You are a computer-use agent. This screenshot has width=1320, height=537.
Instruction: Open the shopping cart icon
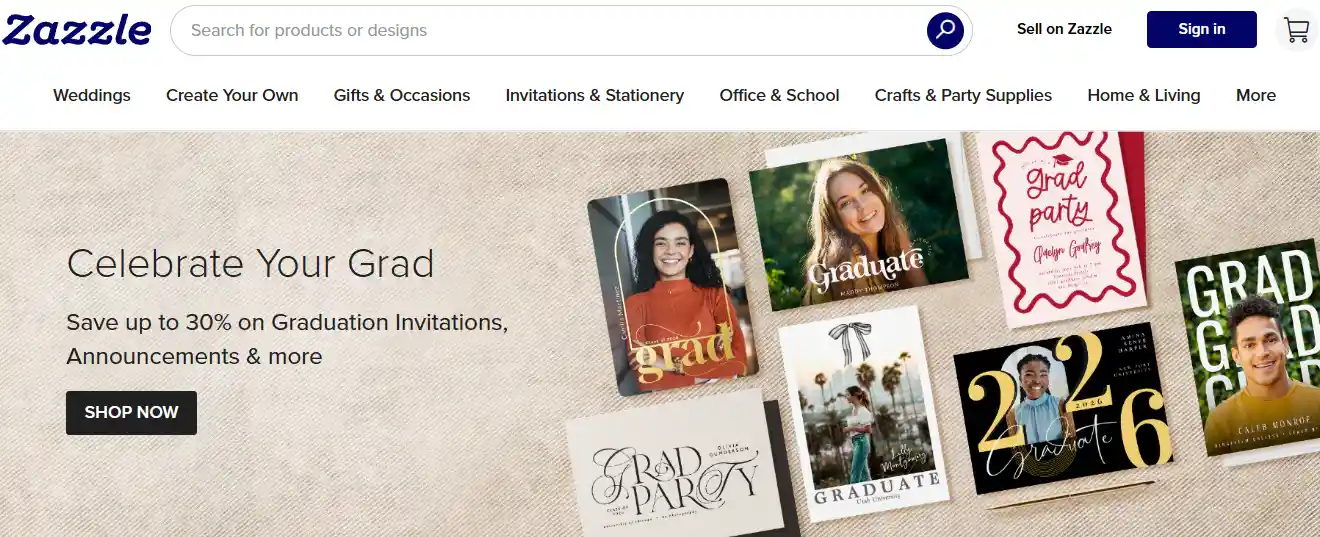(1296, 30)
